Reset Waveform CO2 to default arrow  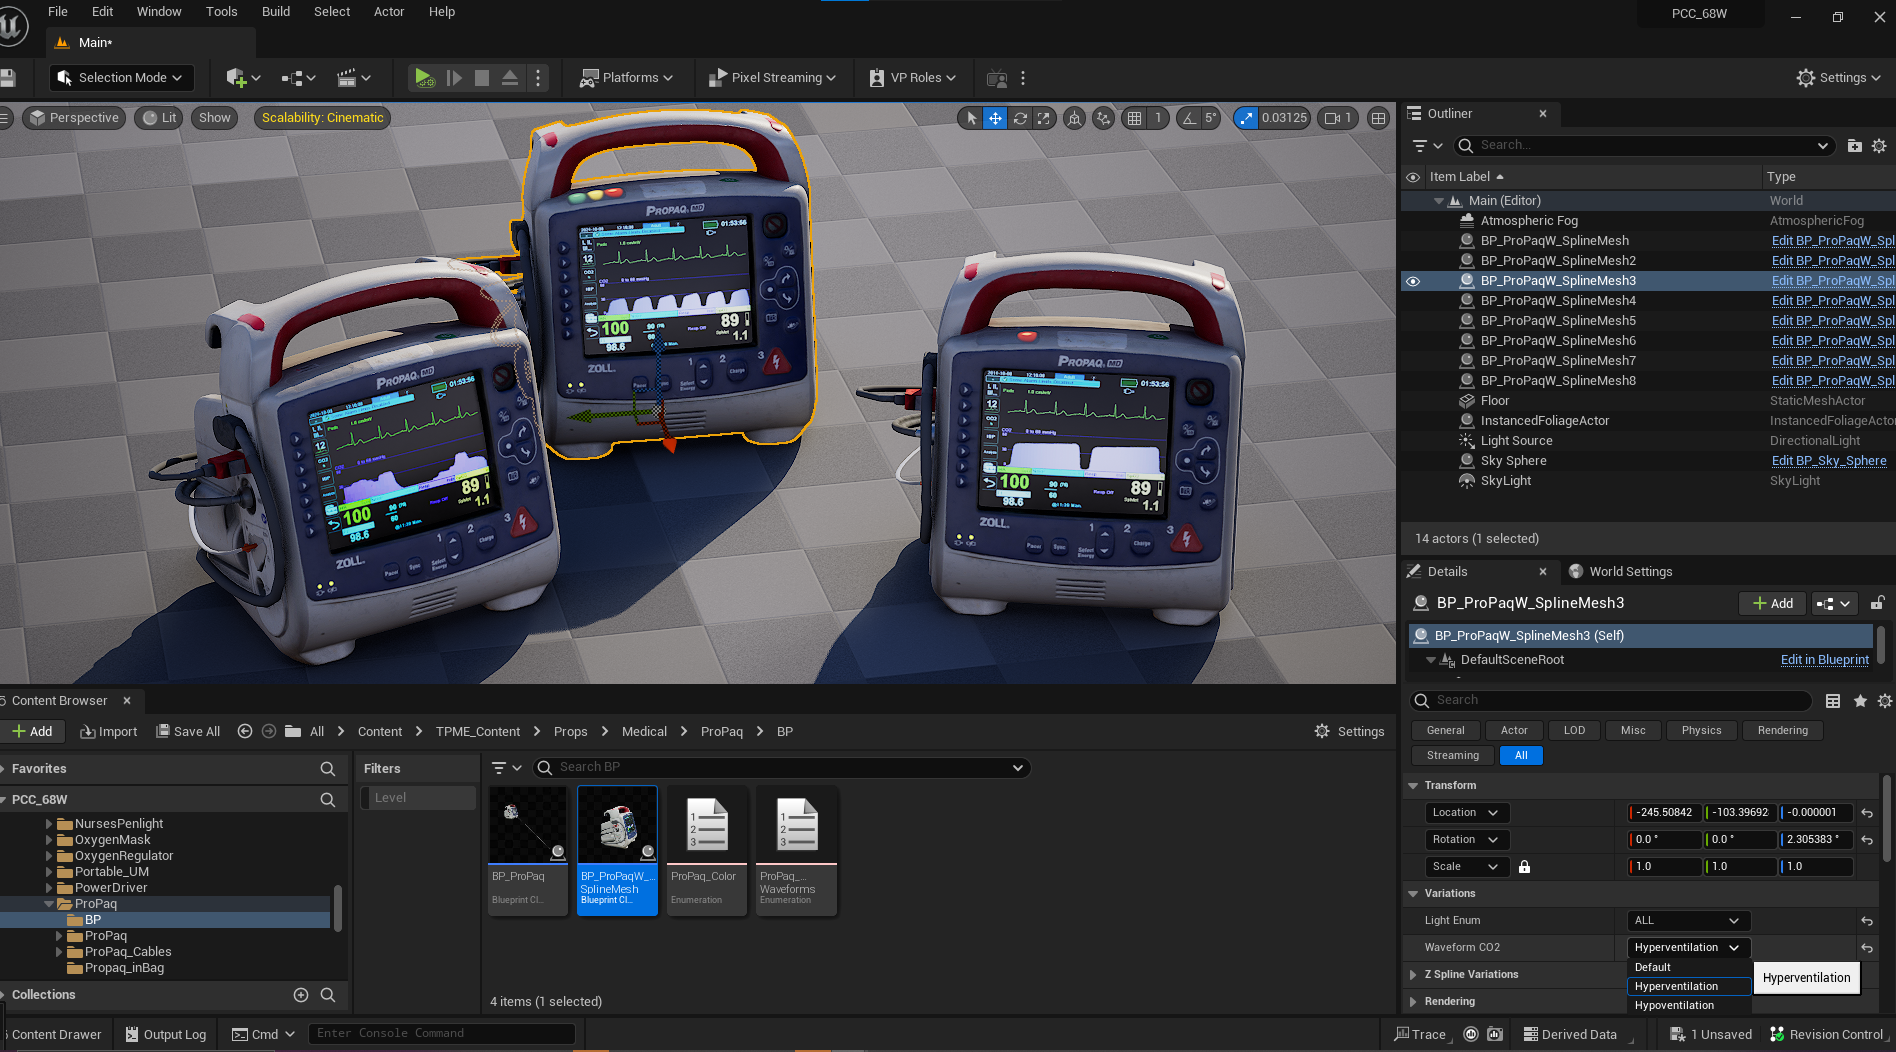(x=1866, y=948)
